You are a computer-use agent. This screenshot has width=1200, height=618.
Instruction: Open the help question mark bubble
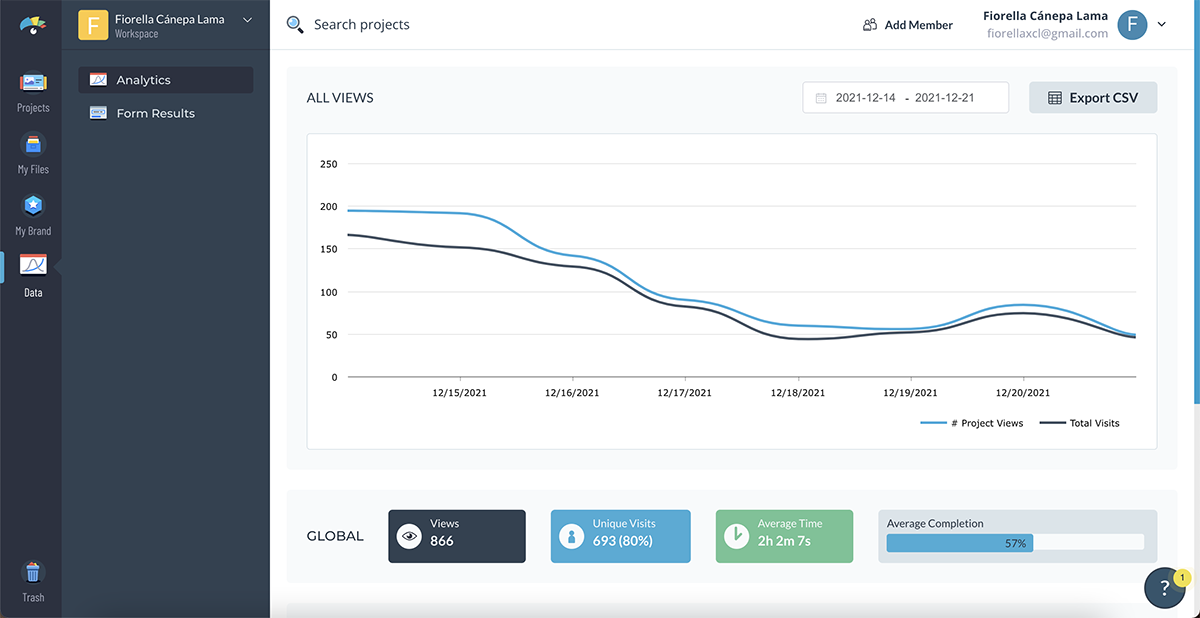[1164, 588]
